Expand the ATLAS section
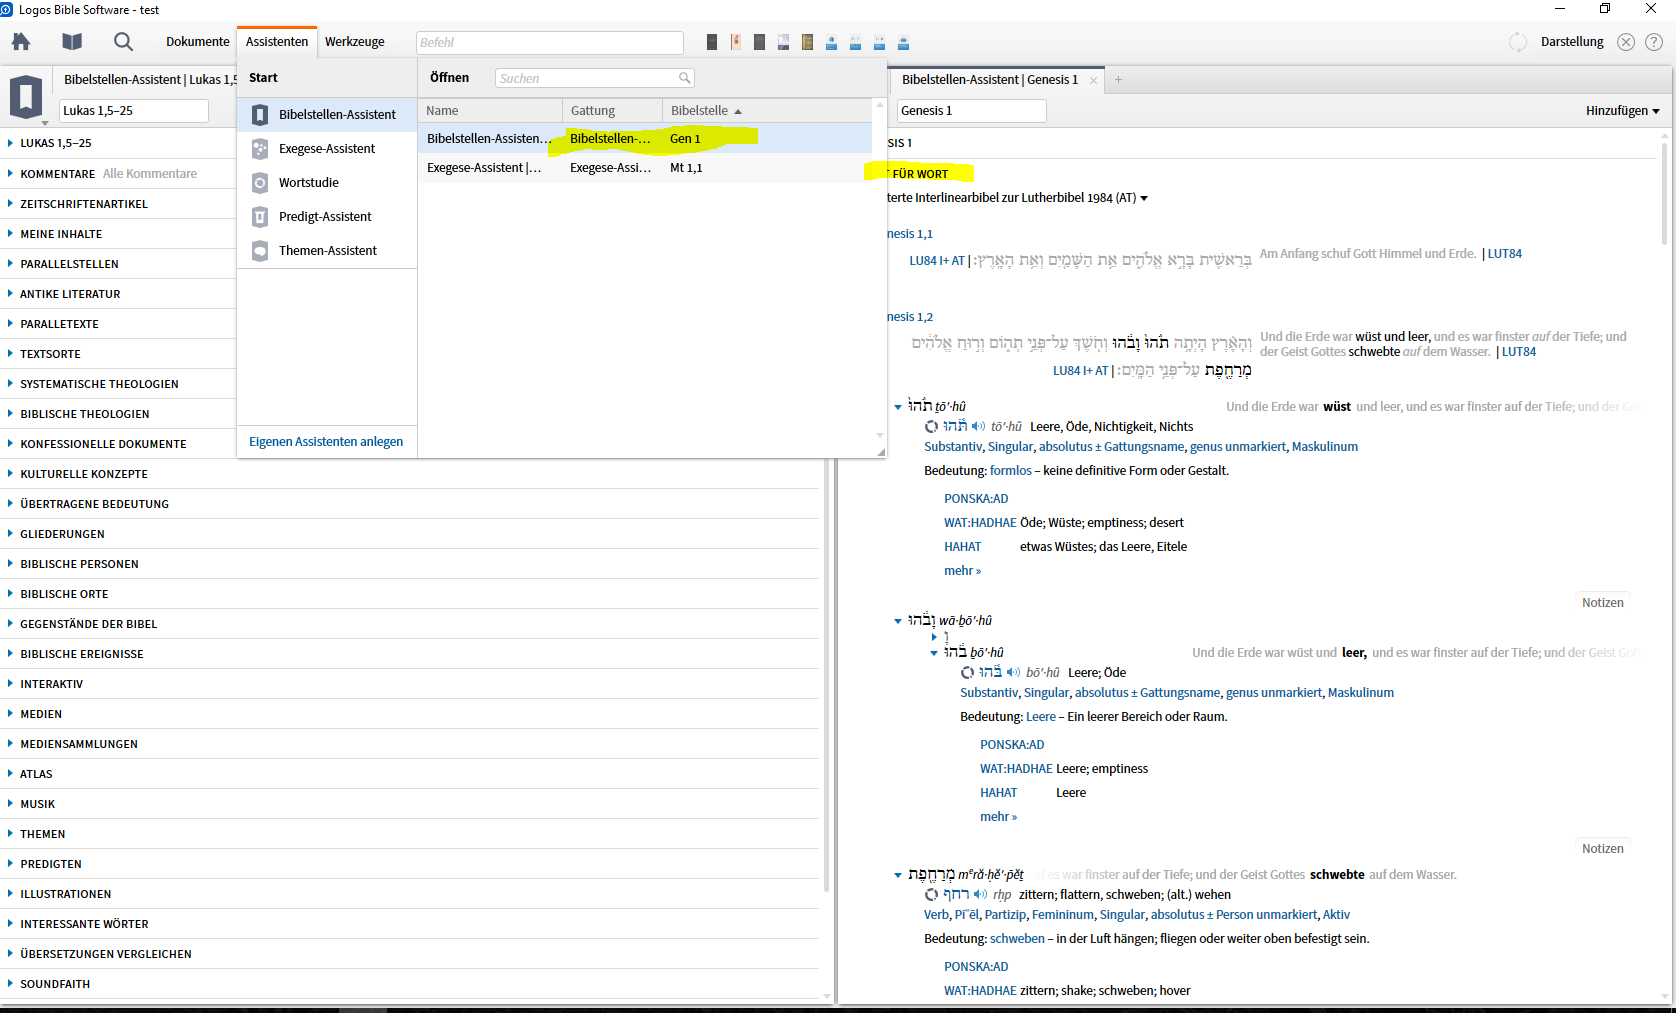This screenshot has height=1013, width=1676. click(x=10, y=773)
